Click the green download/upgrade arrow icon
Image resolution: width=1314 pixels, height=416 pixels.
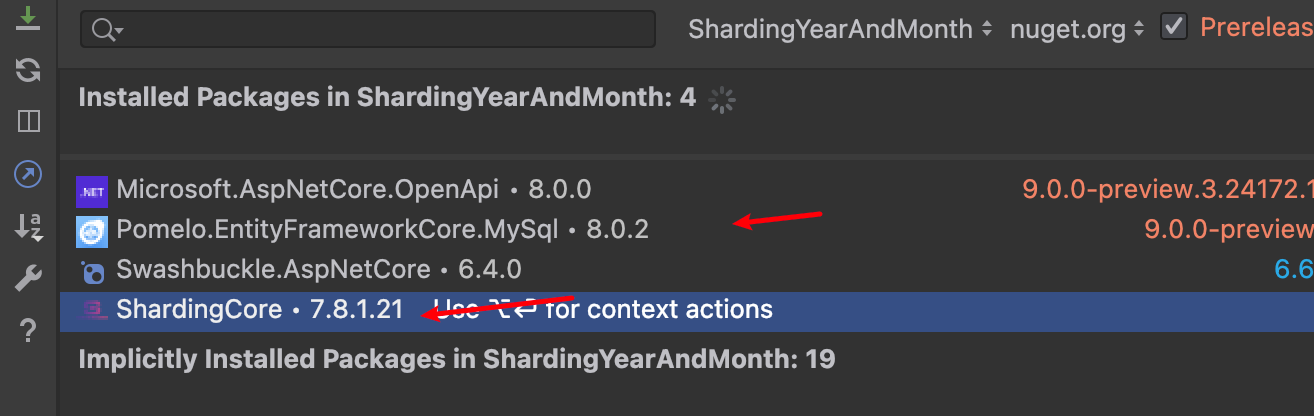(29, 18)
